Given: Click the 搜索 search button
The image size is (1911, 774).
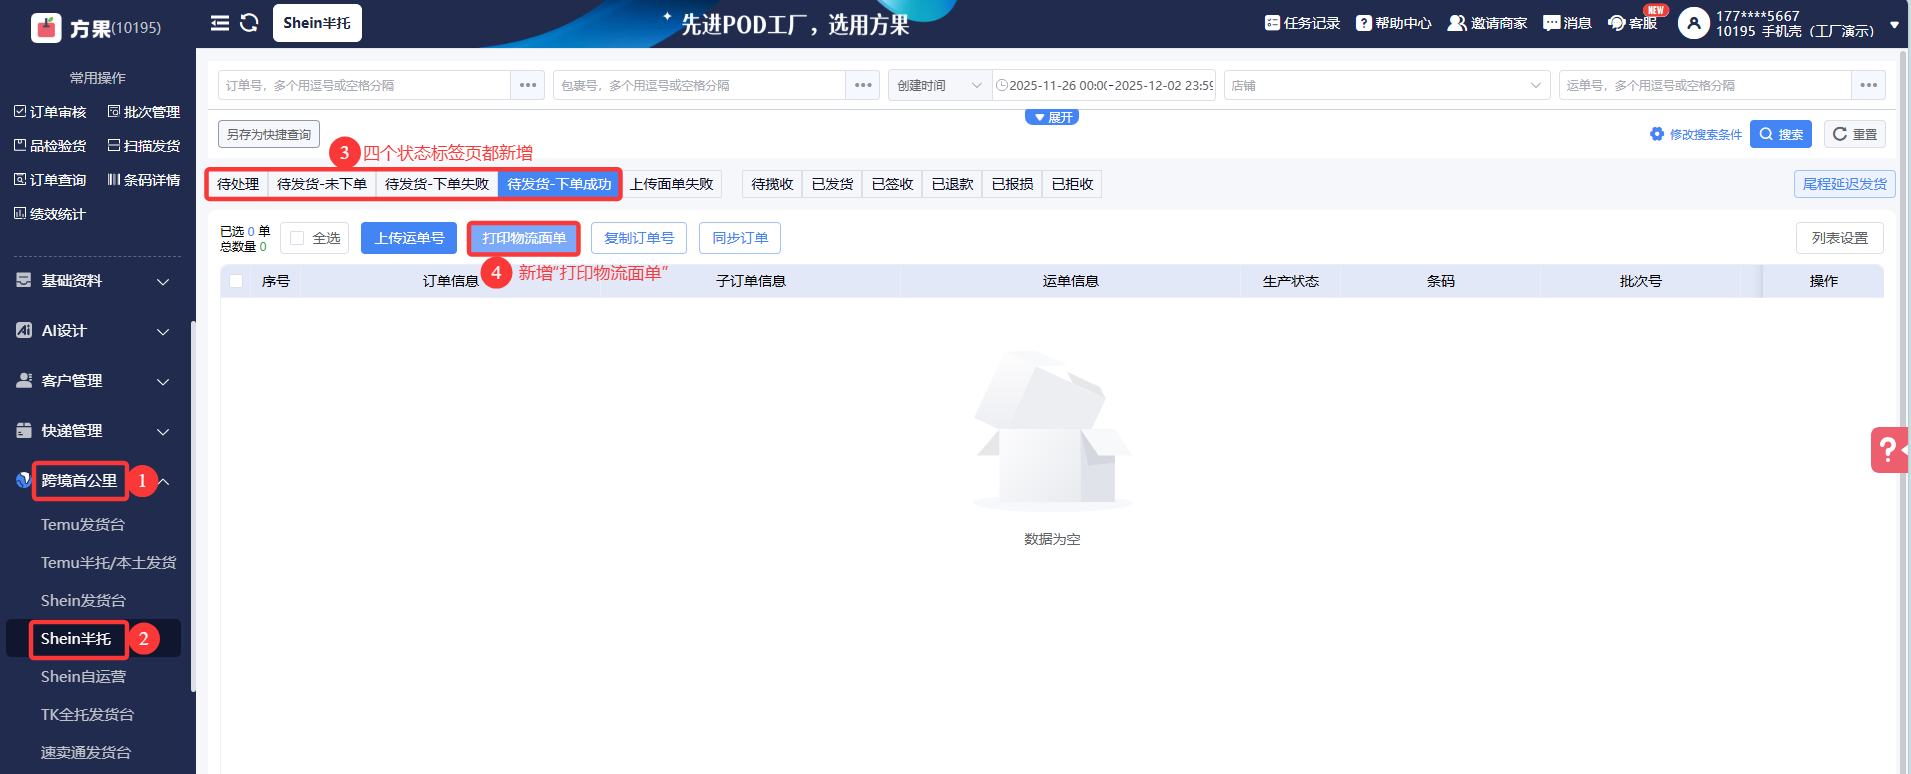Looking at the screenshot, I should coord(1781,134).
